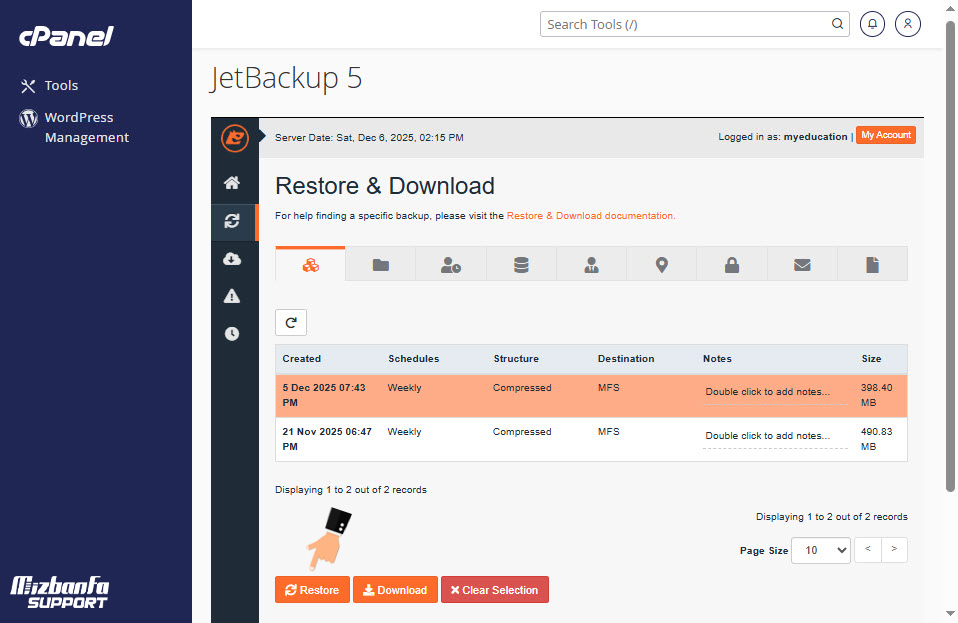Click the Download button
This screenshot has width=958, height=623.
(394, 590)
